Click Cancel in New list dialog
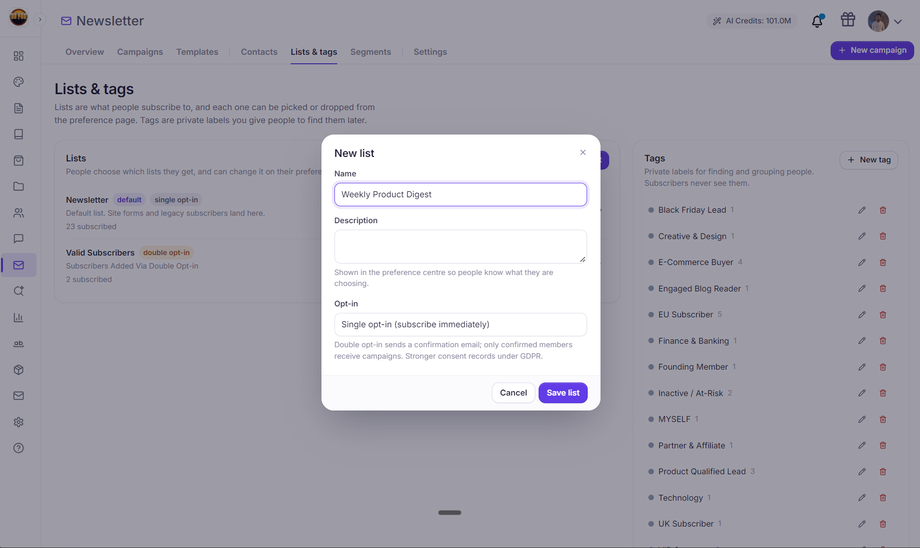Screen dimensions: 920x548 (513, 393)
